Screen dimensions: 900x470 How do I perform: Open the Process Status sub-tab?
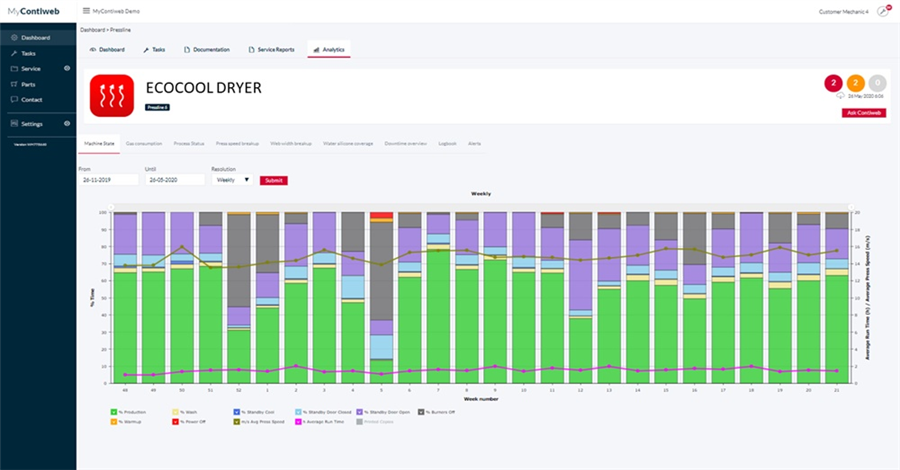click(x=189, y=143)
